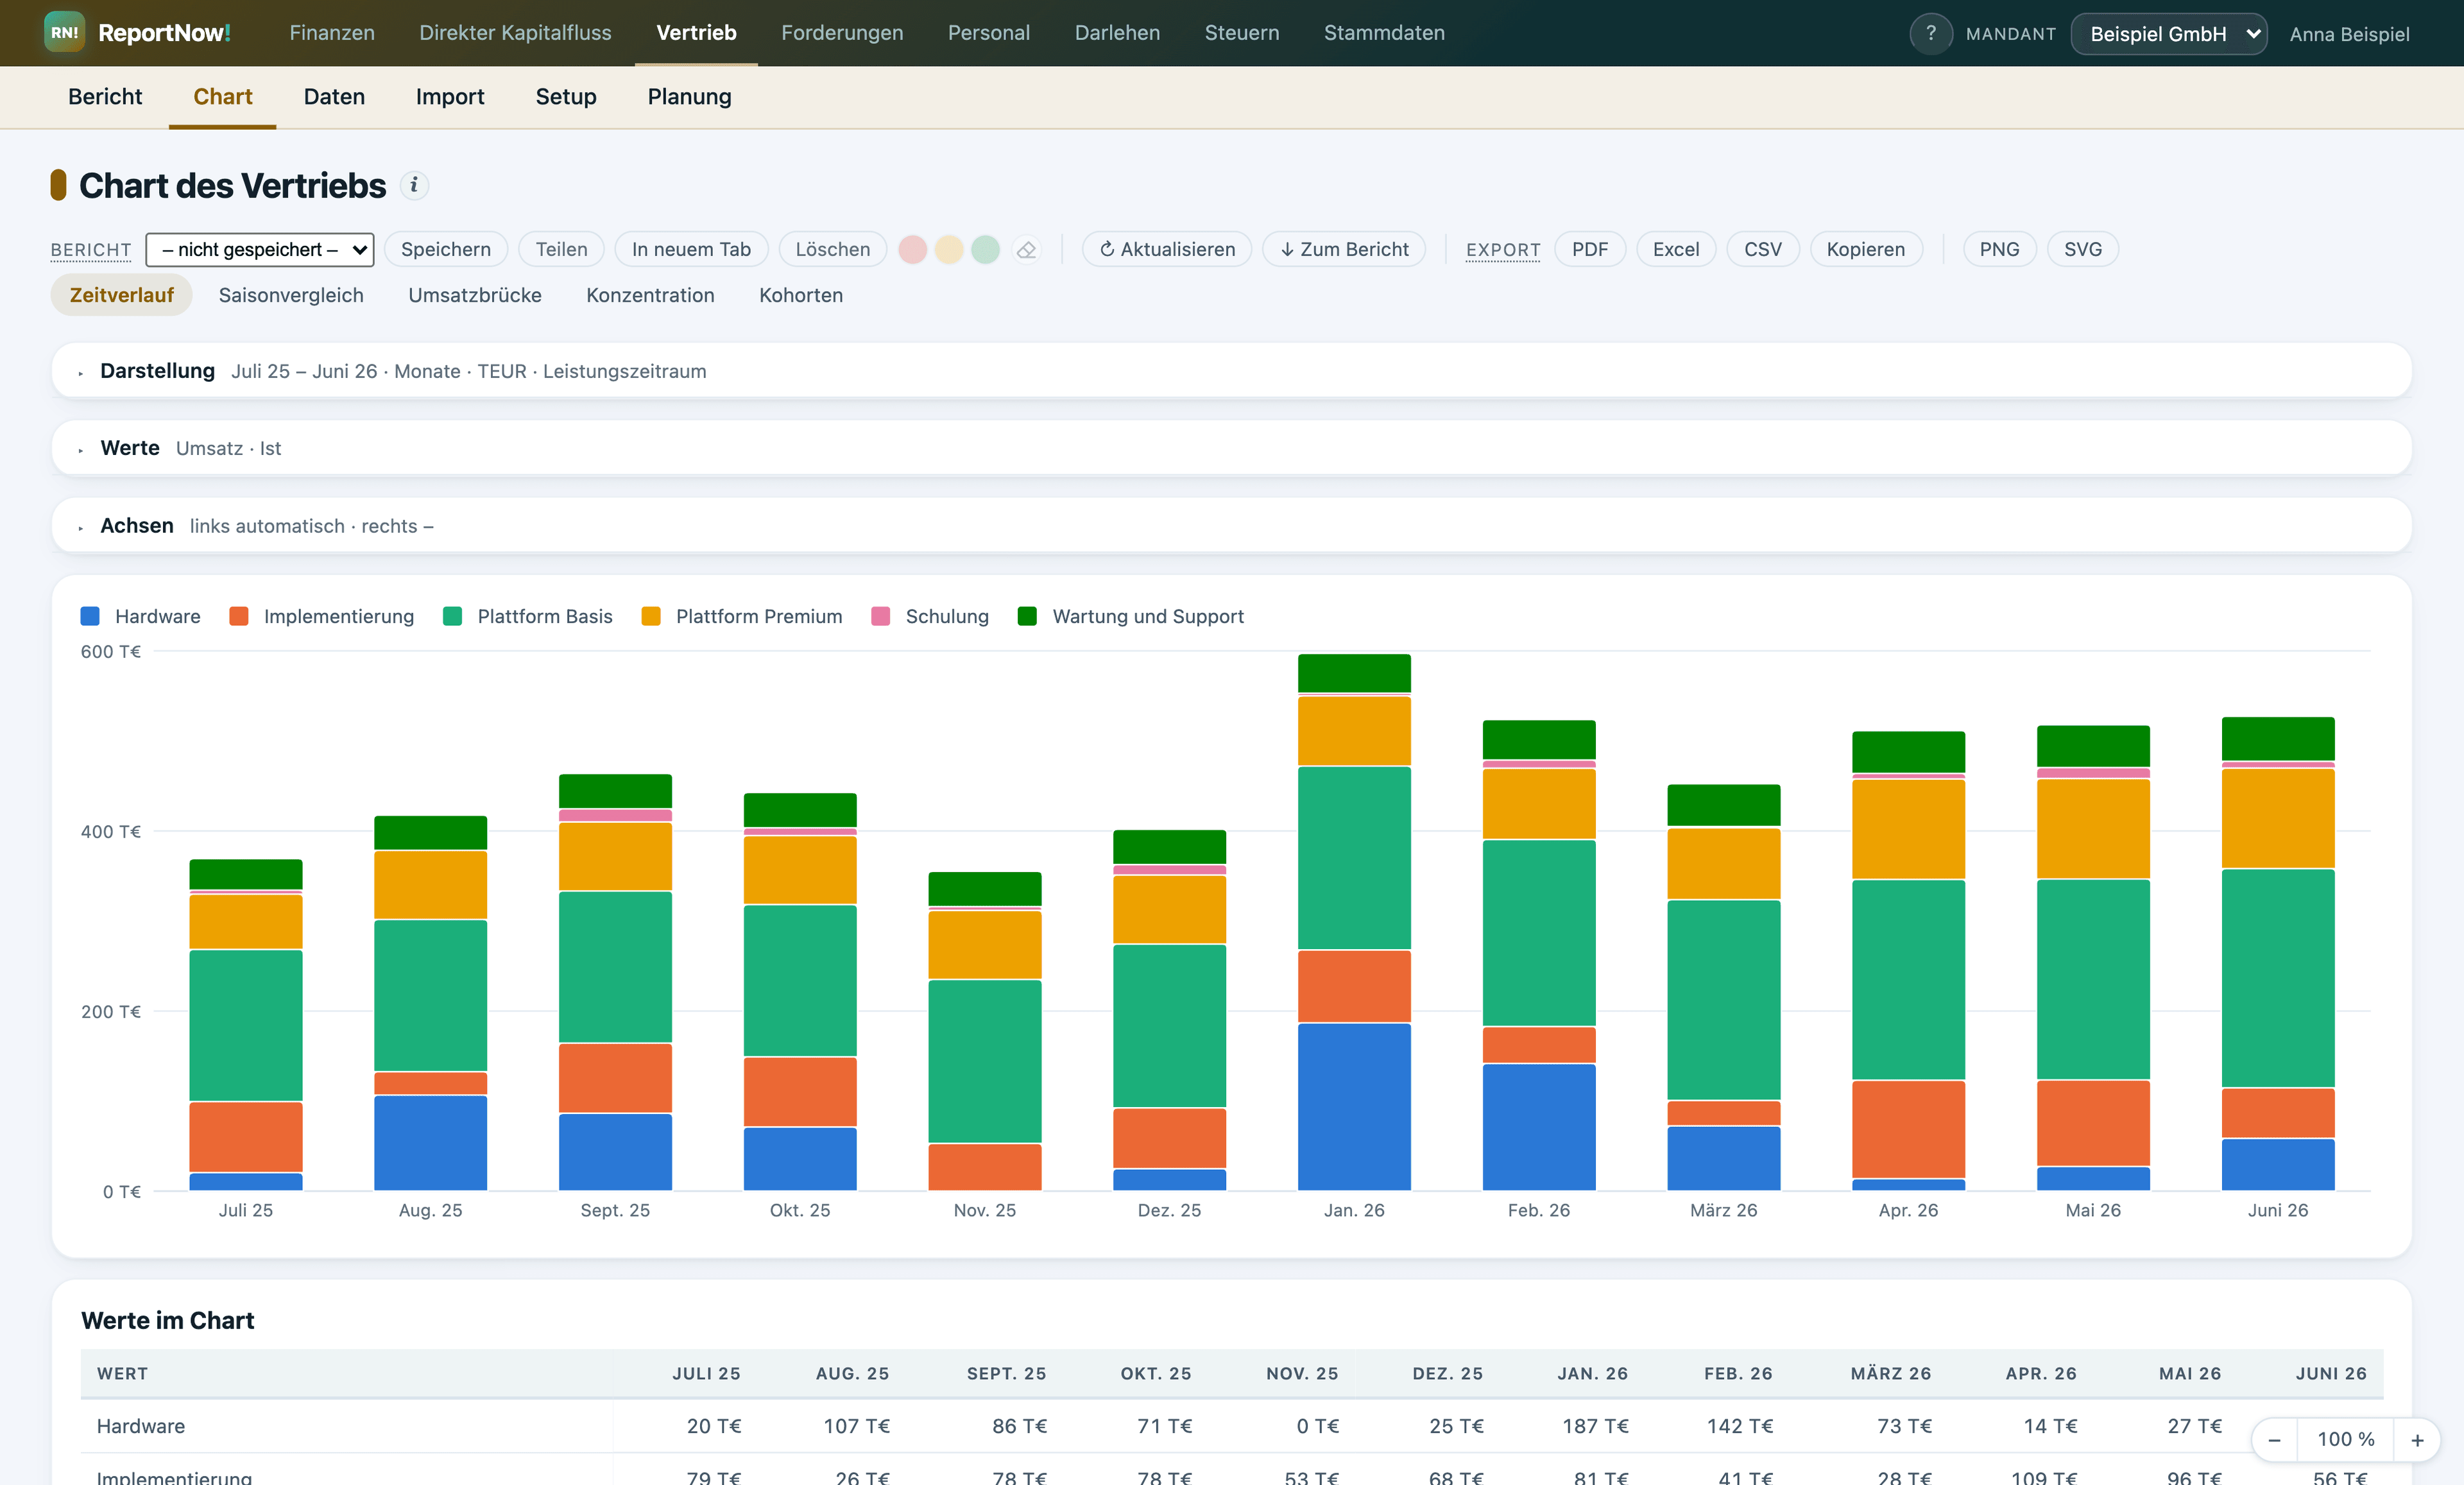
Task: Toggle the Wartung und Support legend series
Action: pyautogui.click(x=1130, y=616)
